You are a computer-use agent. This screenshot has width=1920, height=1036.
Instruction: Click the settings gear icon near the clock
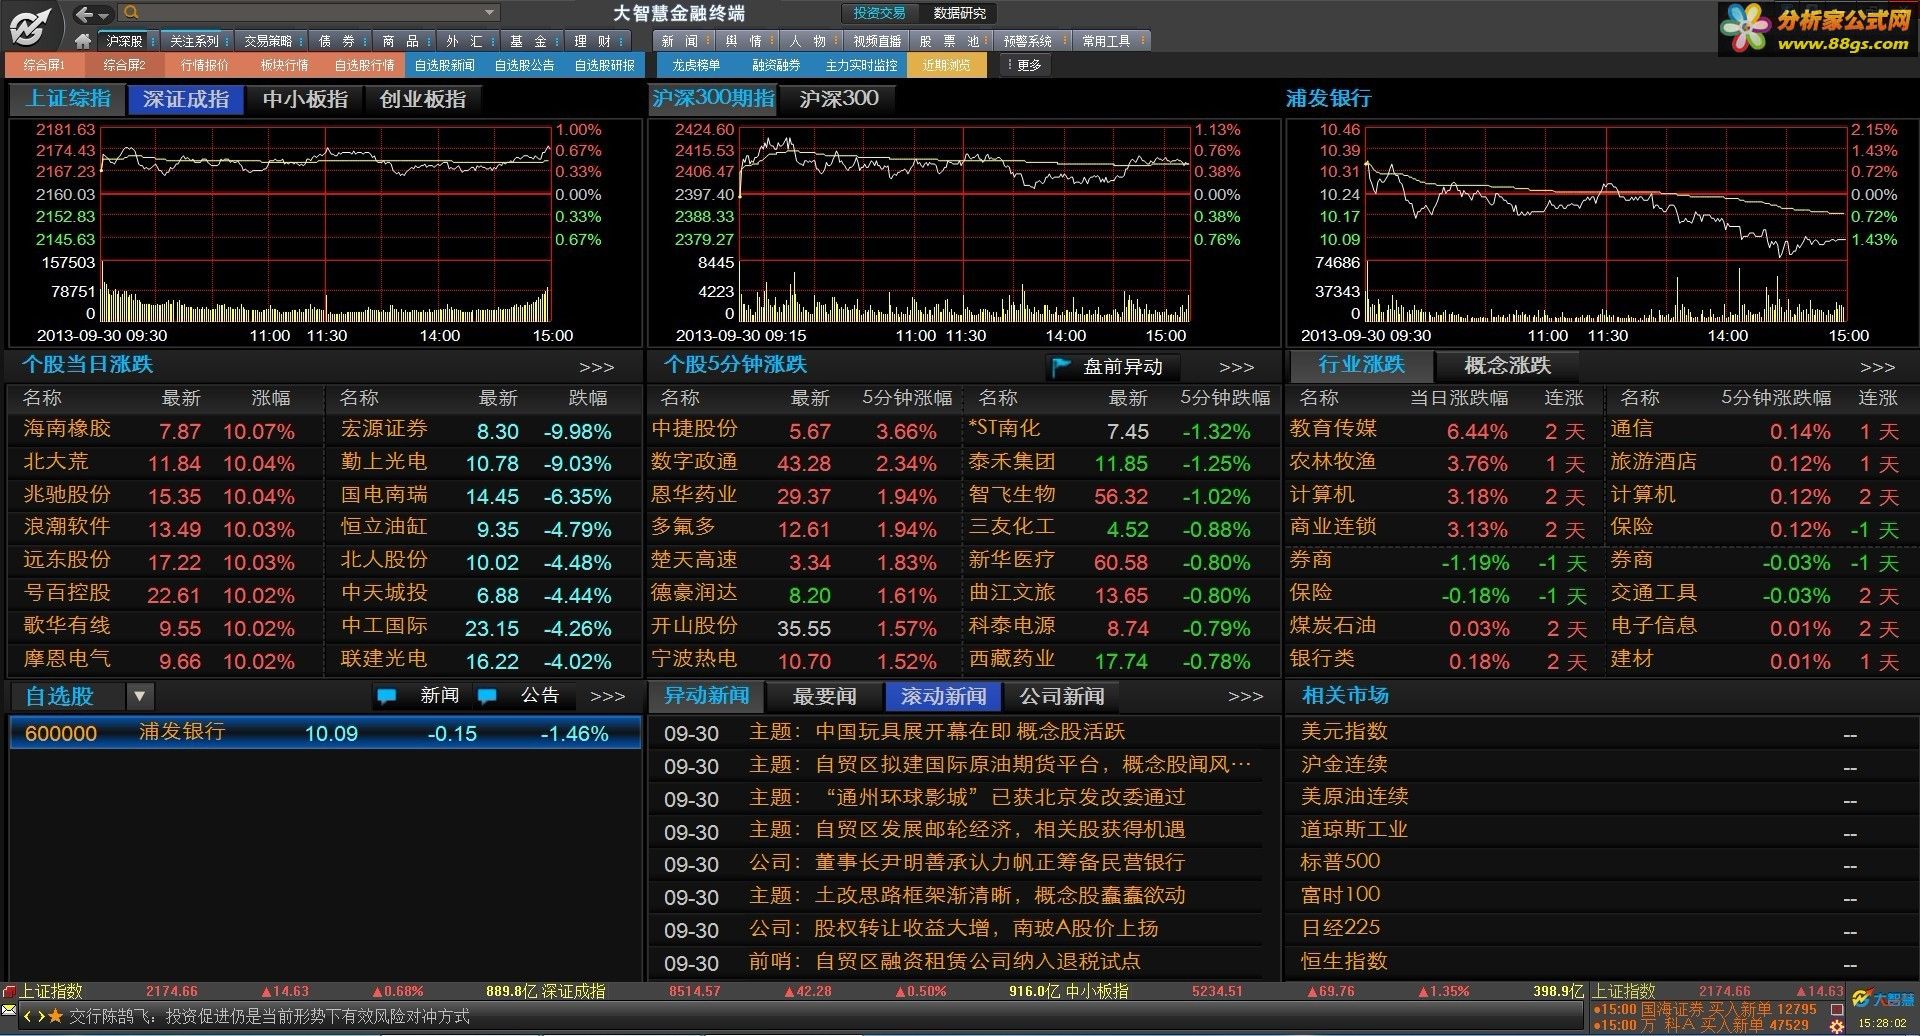pyautogui.click(x=1837, y=1027)
